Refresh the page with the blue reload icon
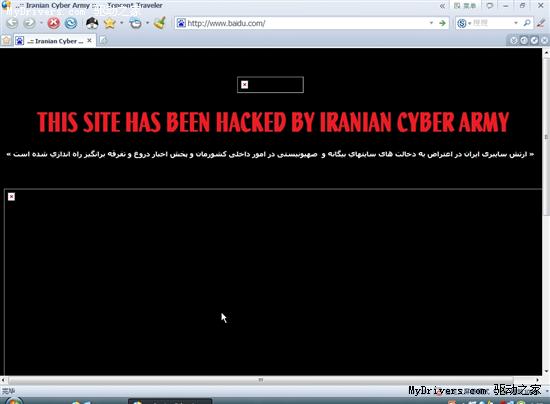Viewport: 550px width, 404px height. pos(71,23)
